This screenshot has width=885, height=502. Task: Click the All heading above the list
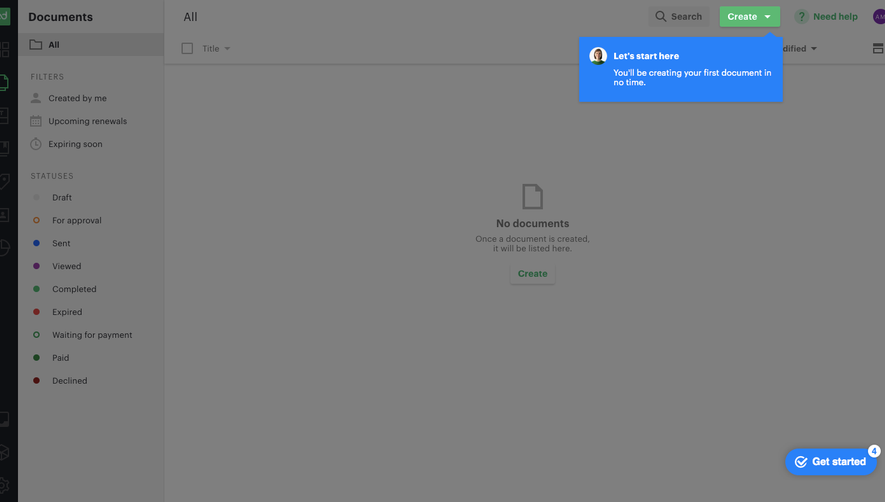(x=190, y=17)
